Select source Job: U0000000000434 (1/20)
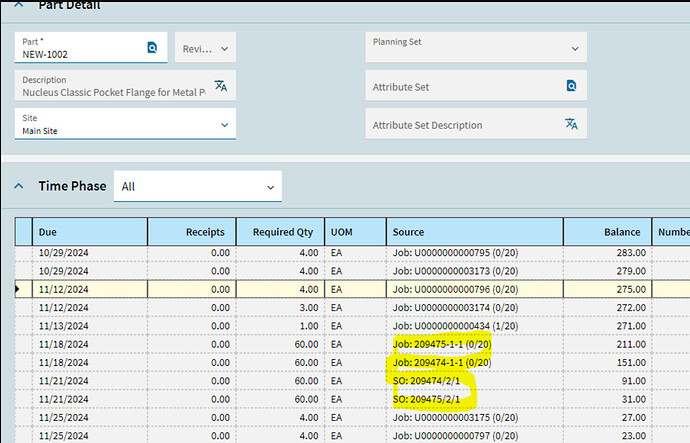Viewport: 690px width, 443px height. coord(455,326)
